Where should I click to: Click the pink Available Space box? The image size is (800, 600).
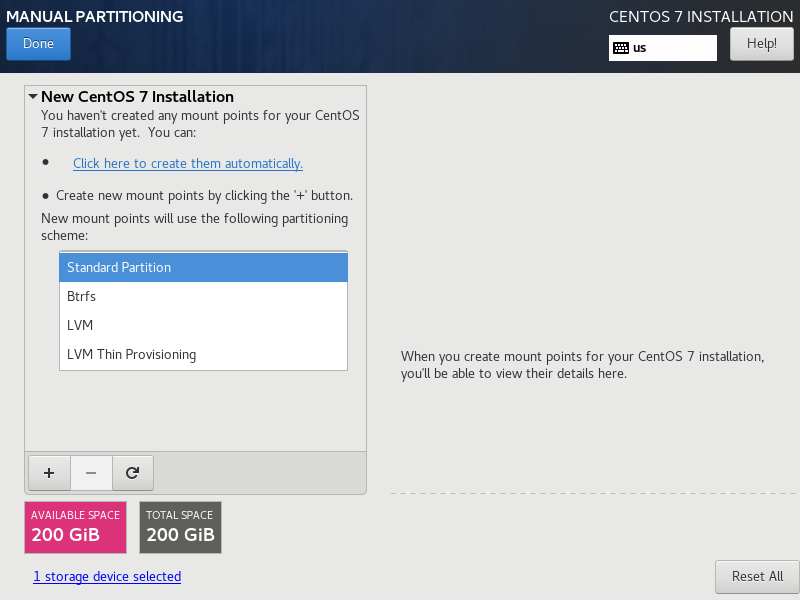(x=76, y=527)
